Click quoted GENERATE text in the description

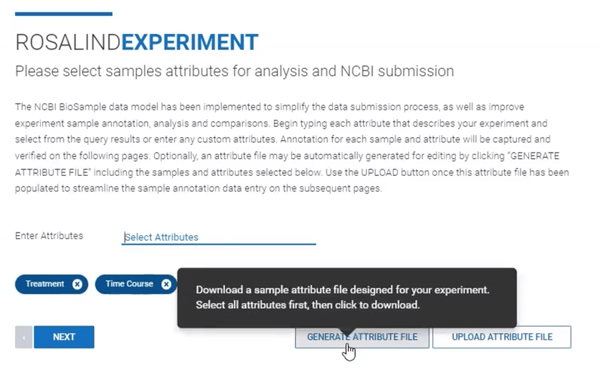533,156
